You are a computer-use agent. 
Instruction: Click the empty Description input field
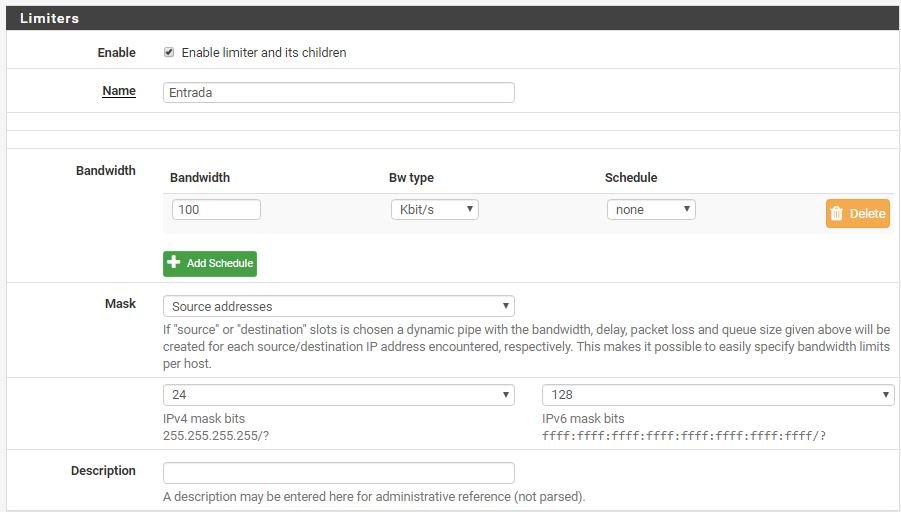(338, 472)
